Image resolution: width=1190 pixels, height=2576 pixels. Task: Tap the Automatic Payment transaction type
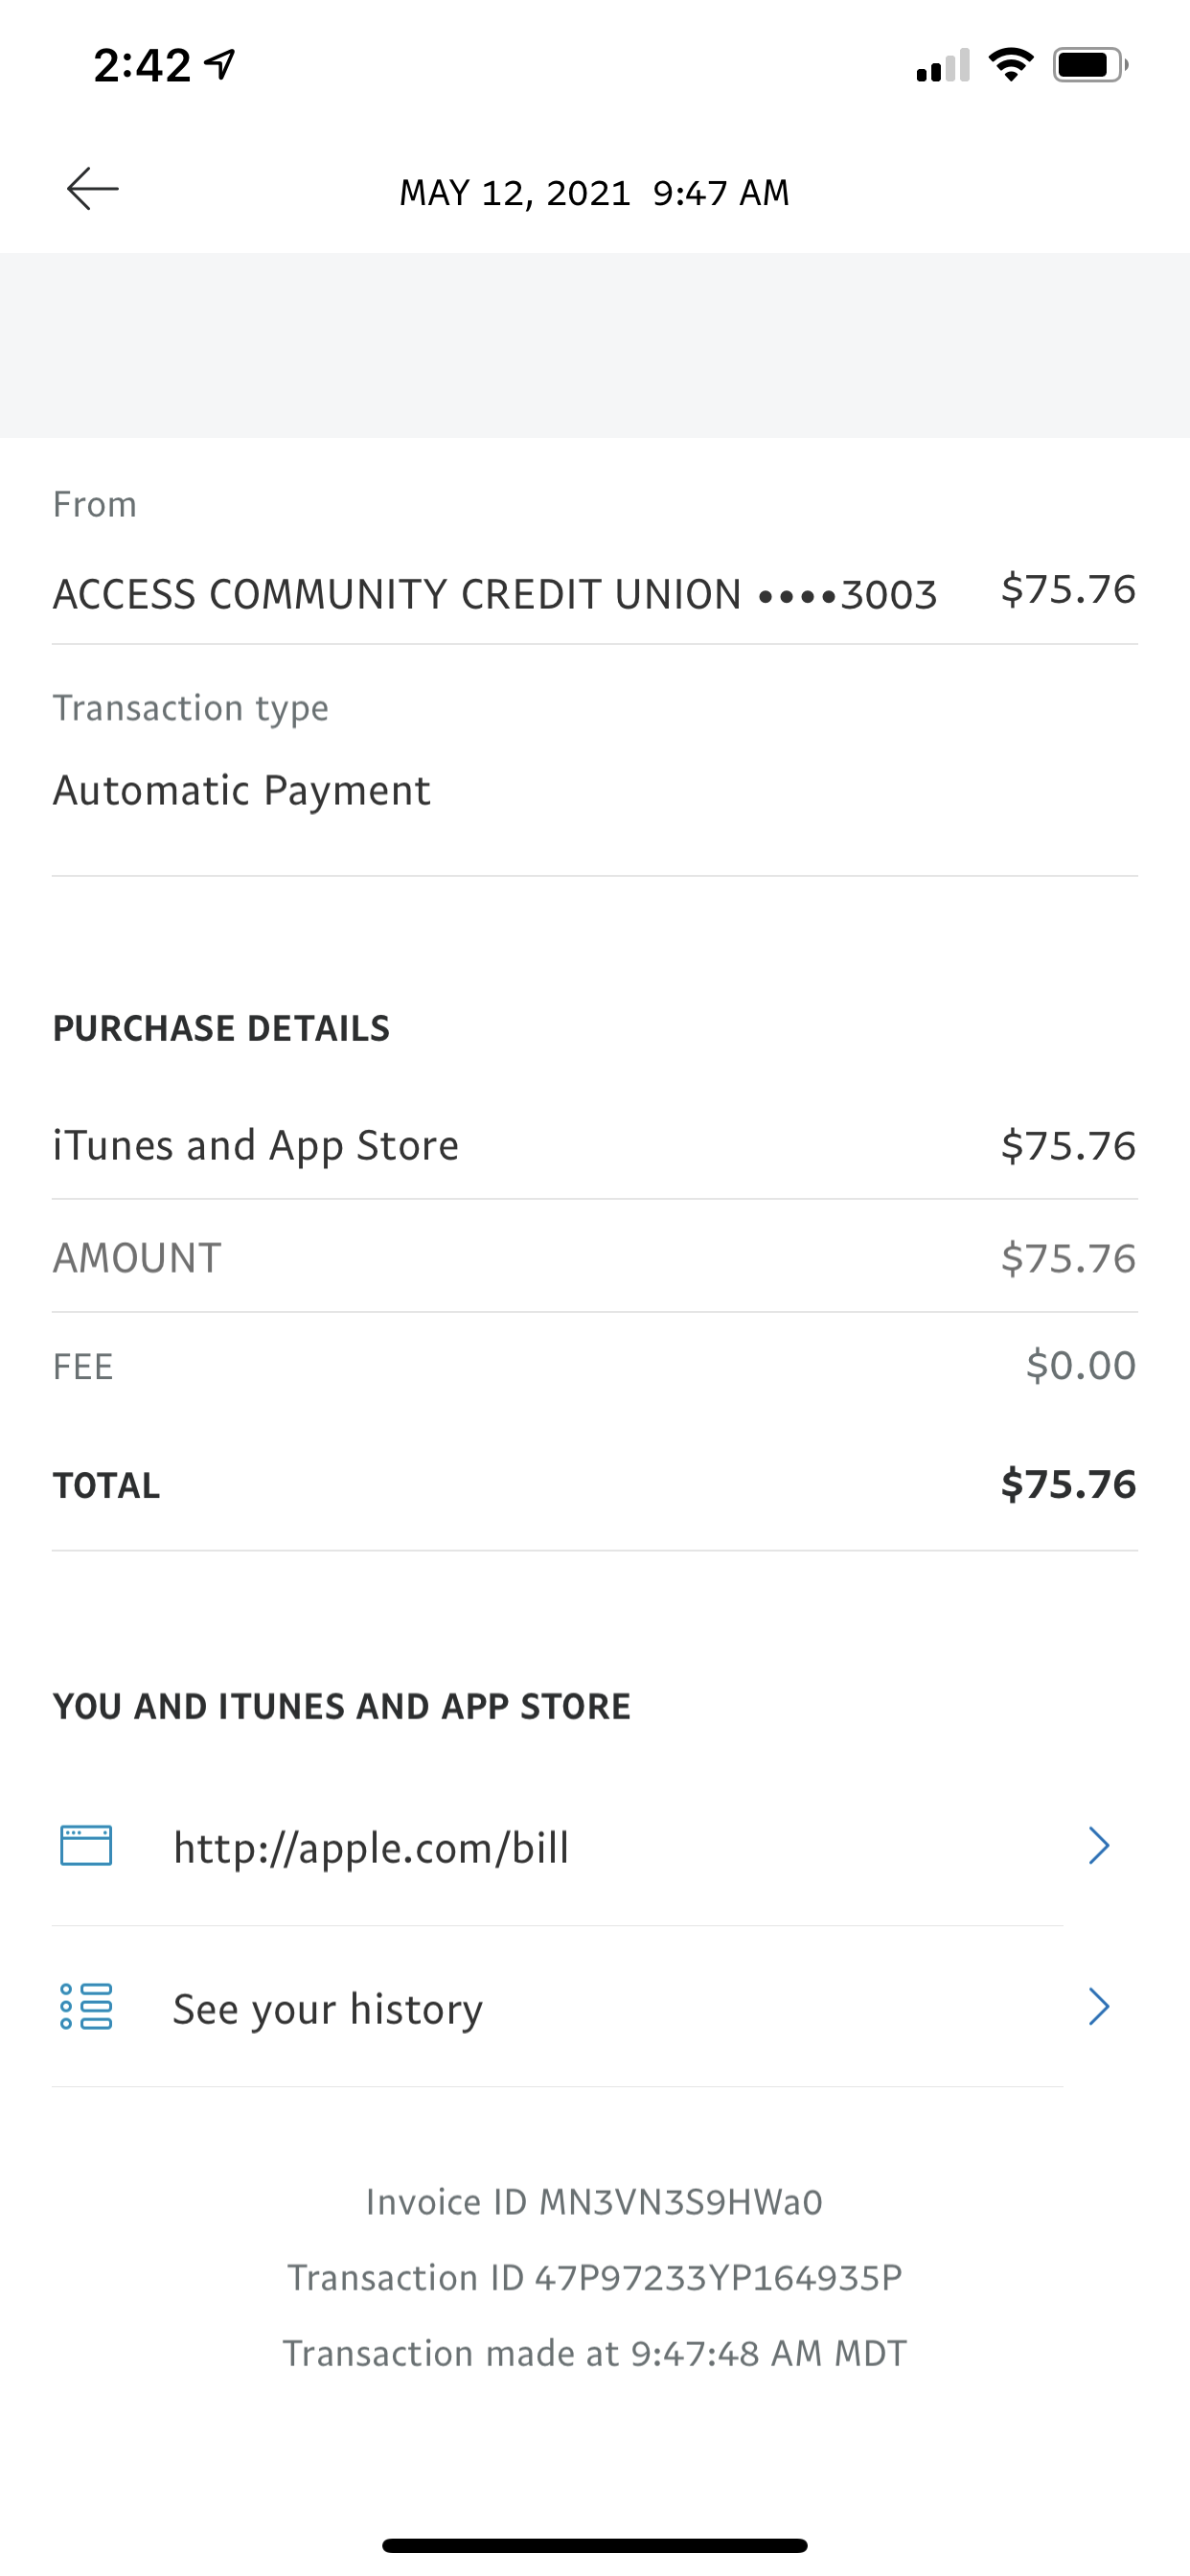tap(241, 790)
